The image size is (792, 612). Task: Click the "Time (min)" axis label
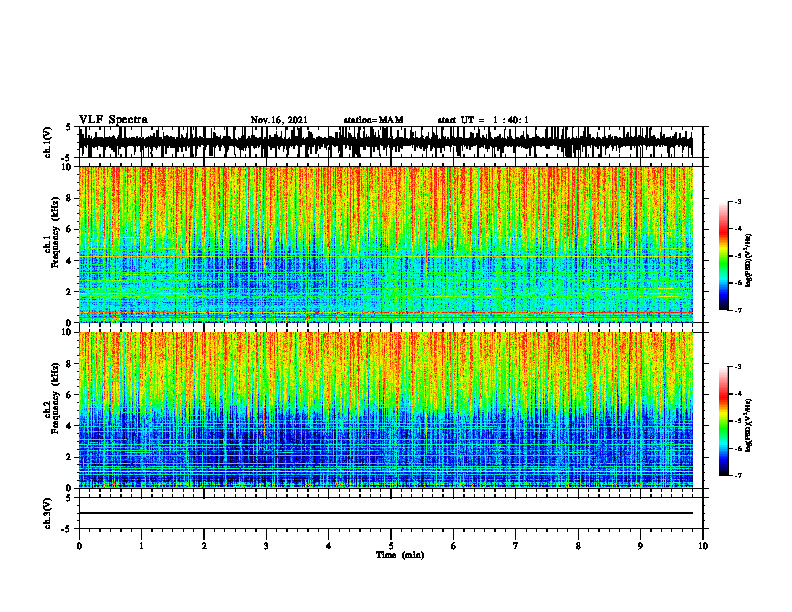pos(400,555)
